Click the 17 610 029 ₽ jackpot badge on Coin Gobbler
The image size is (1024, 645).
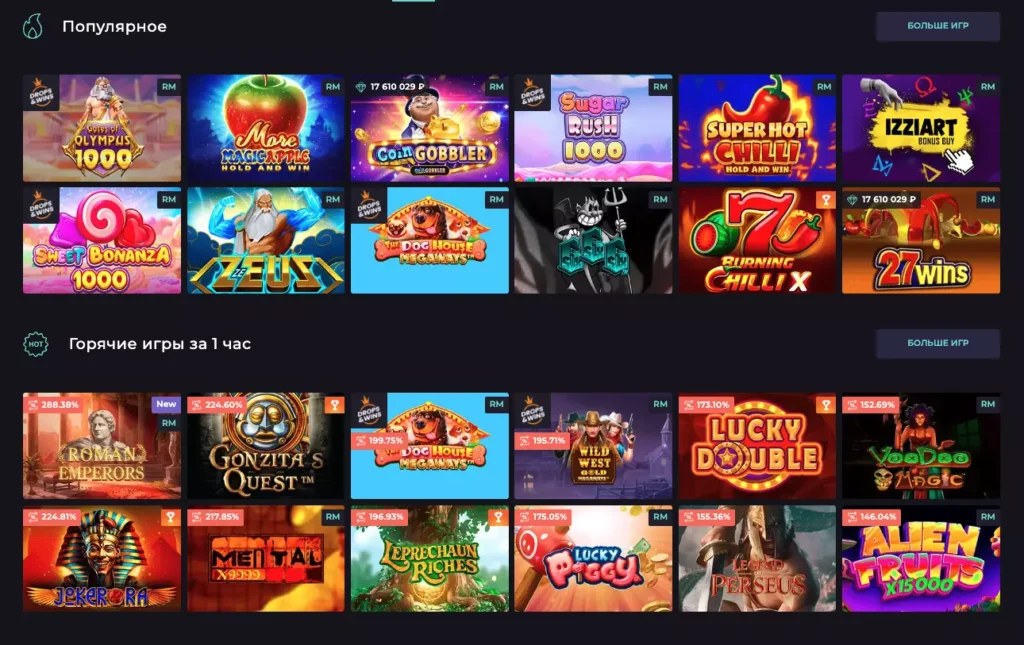[x=391, y=86]
